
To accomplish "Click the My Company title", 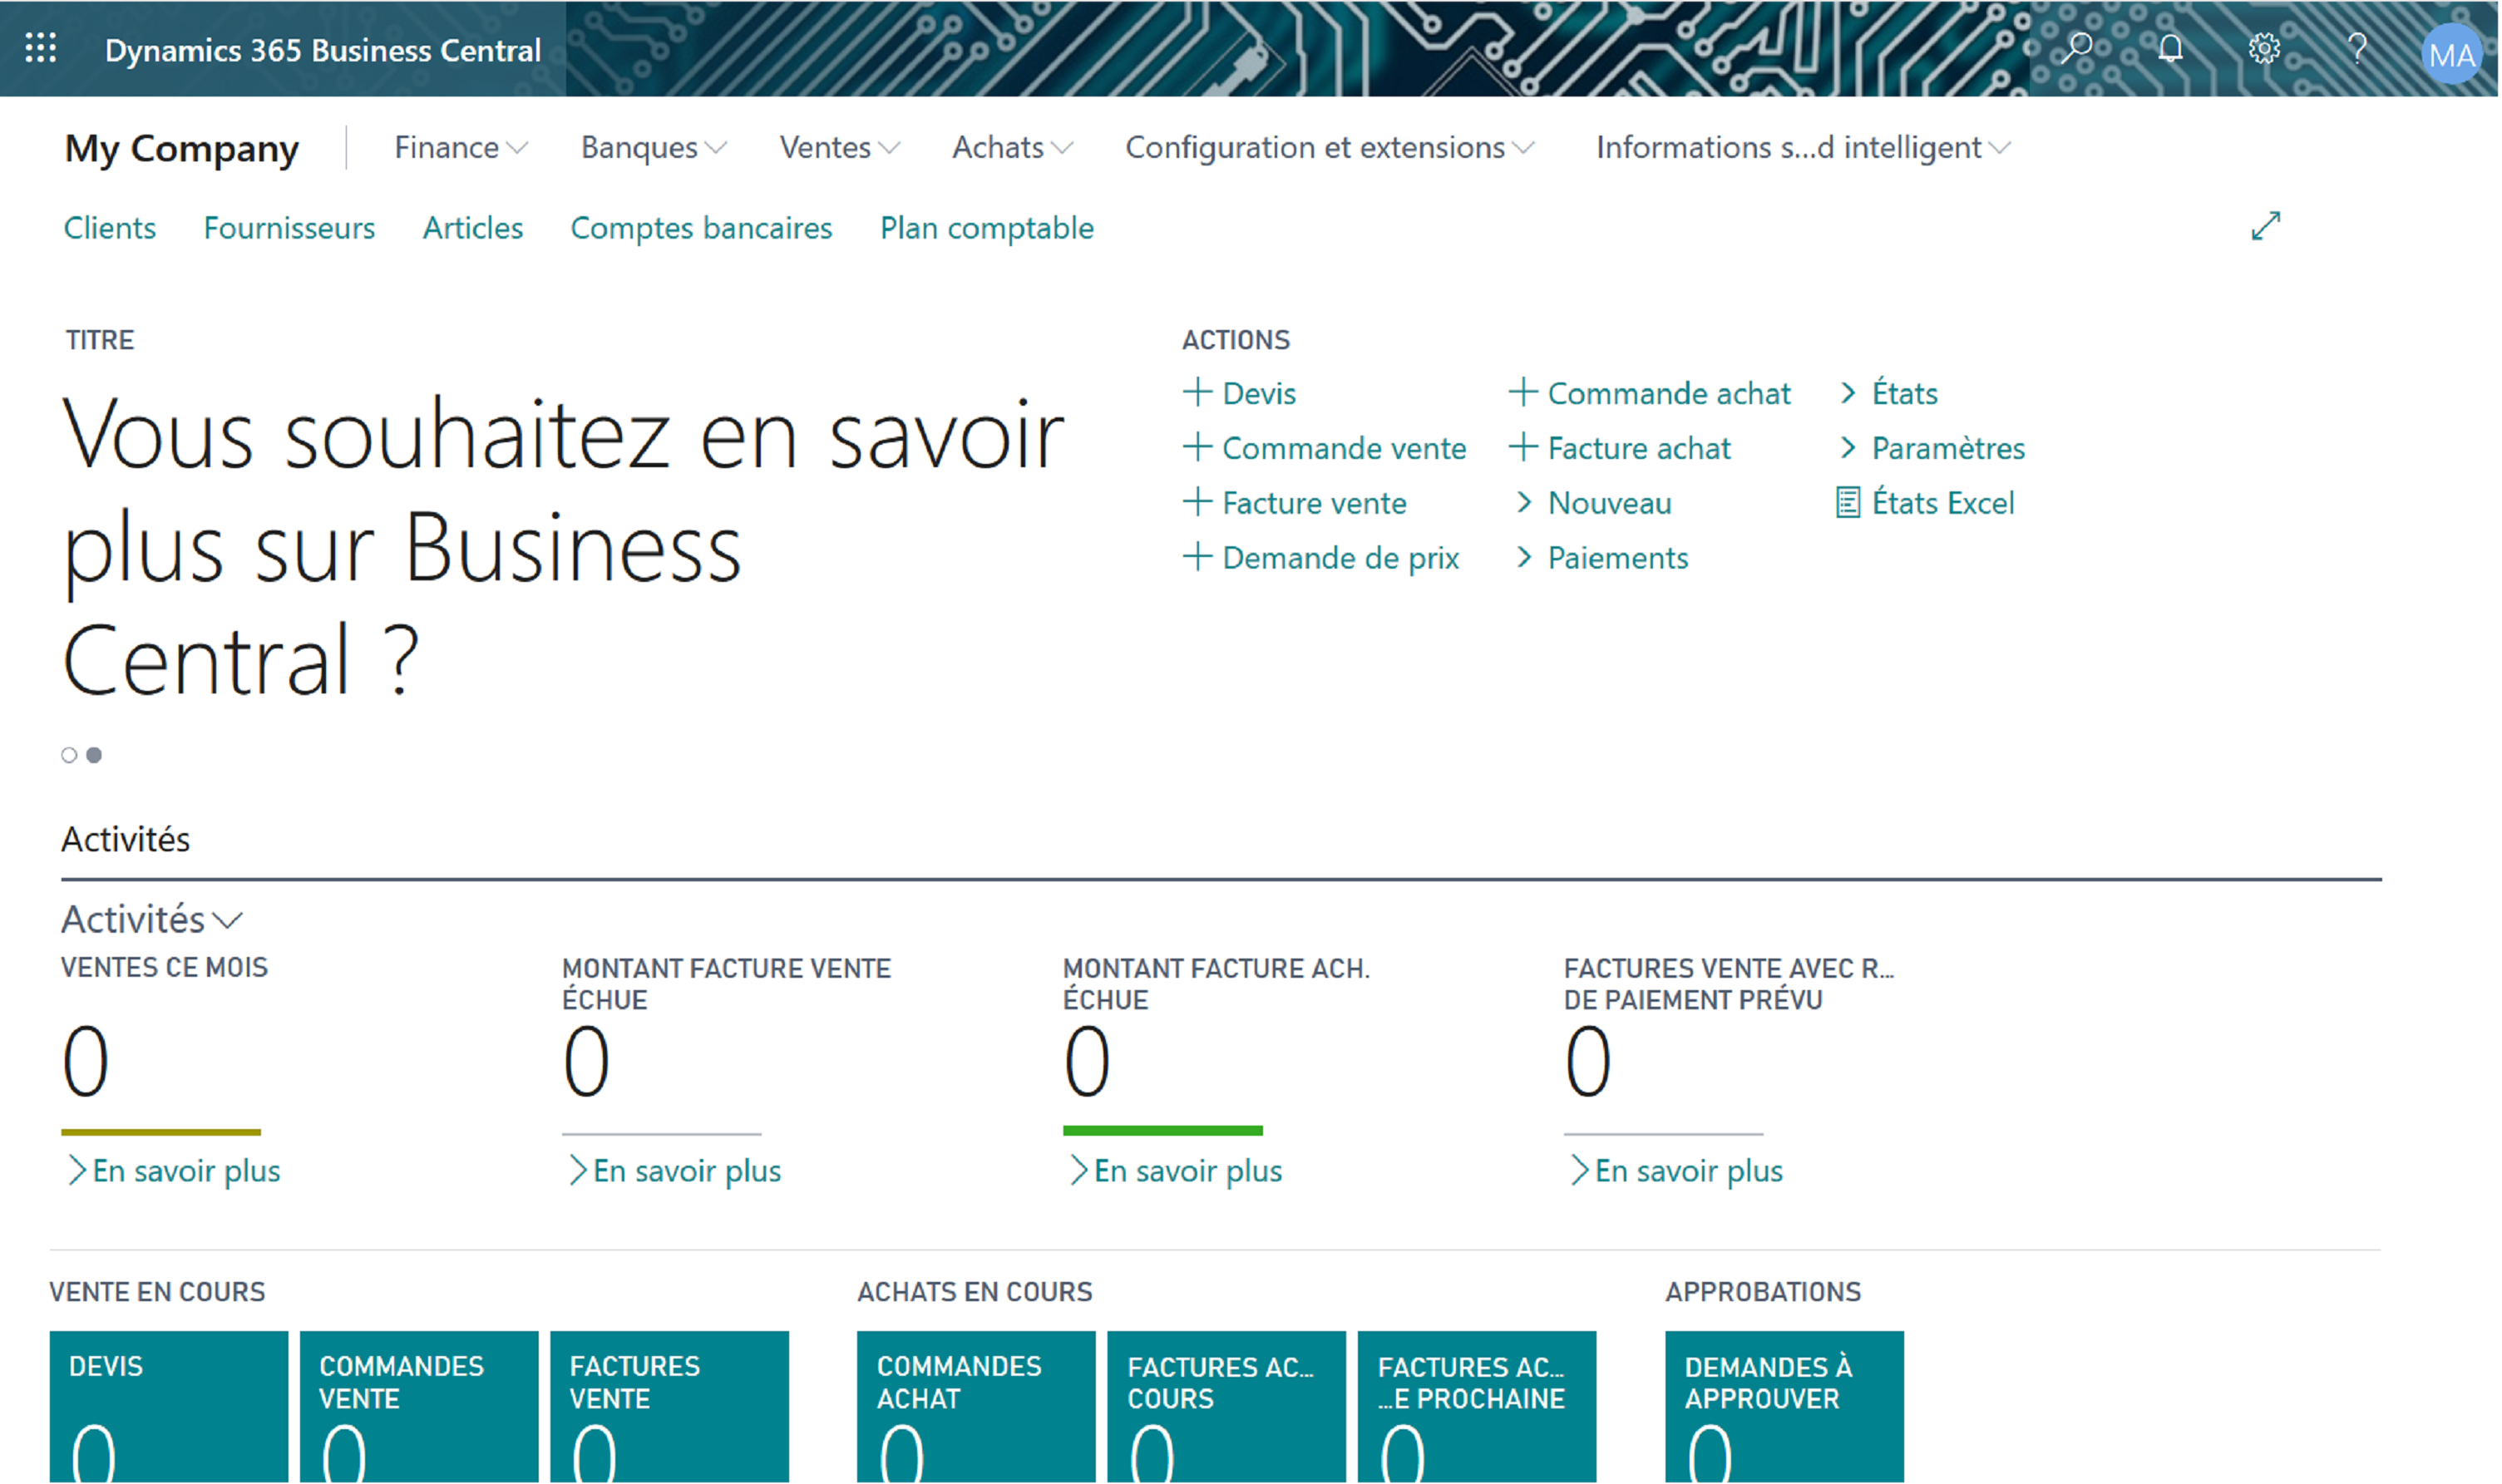I will pyautogui.click(x=182, y=148).
